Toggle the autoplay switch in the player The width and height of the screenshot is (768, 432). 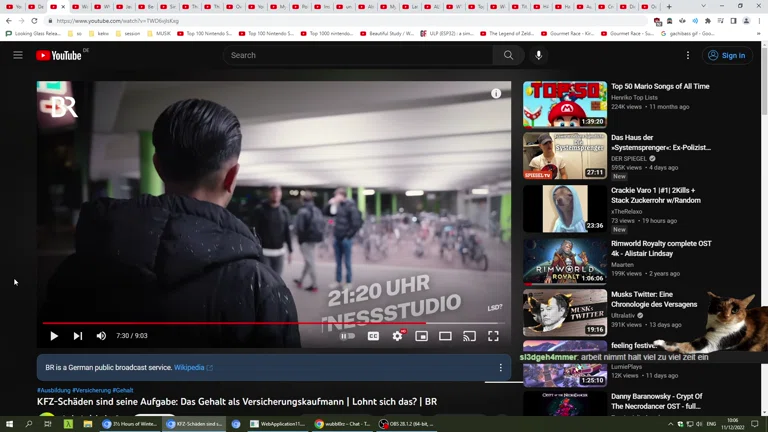pyautogui.click(x=347, y=336)
